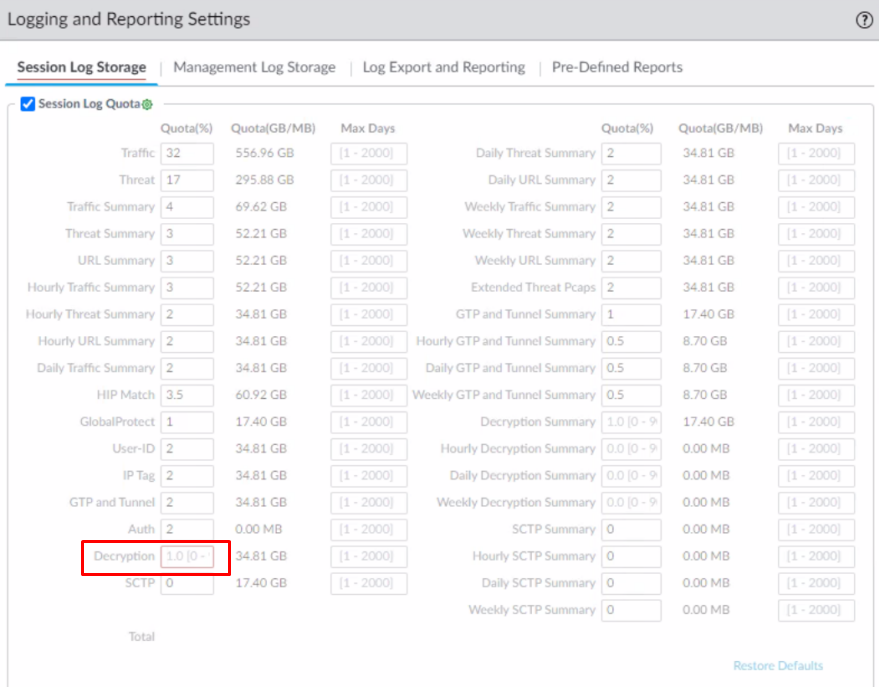Click the HIP Match quota field
The image size is (879, 687).
187,395
